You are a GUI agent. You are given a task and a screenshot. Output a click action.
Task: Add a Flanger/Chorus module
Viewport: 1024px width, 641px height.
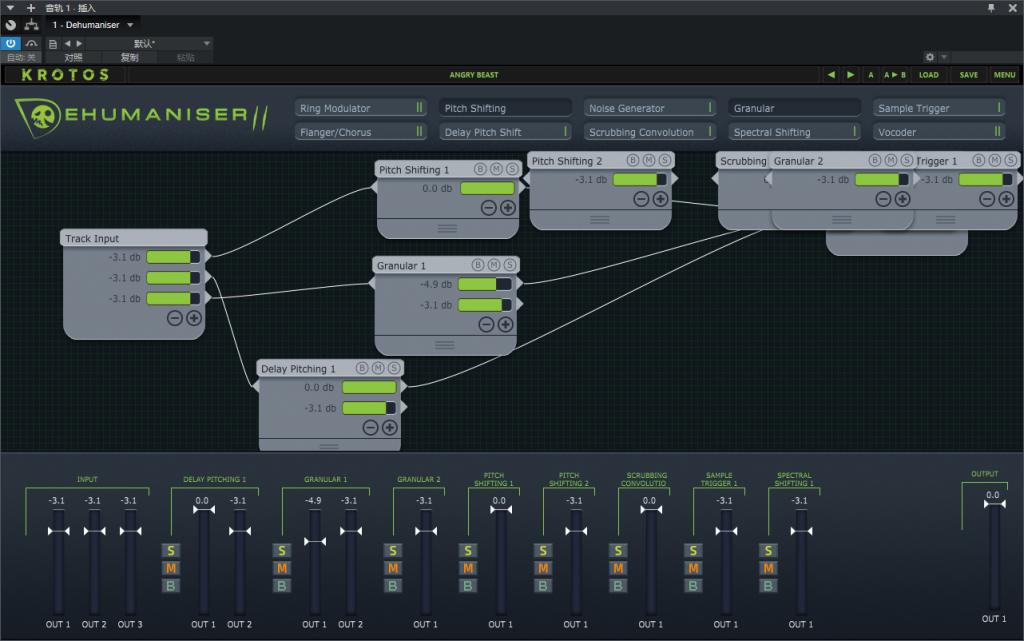361,132
